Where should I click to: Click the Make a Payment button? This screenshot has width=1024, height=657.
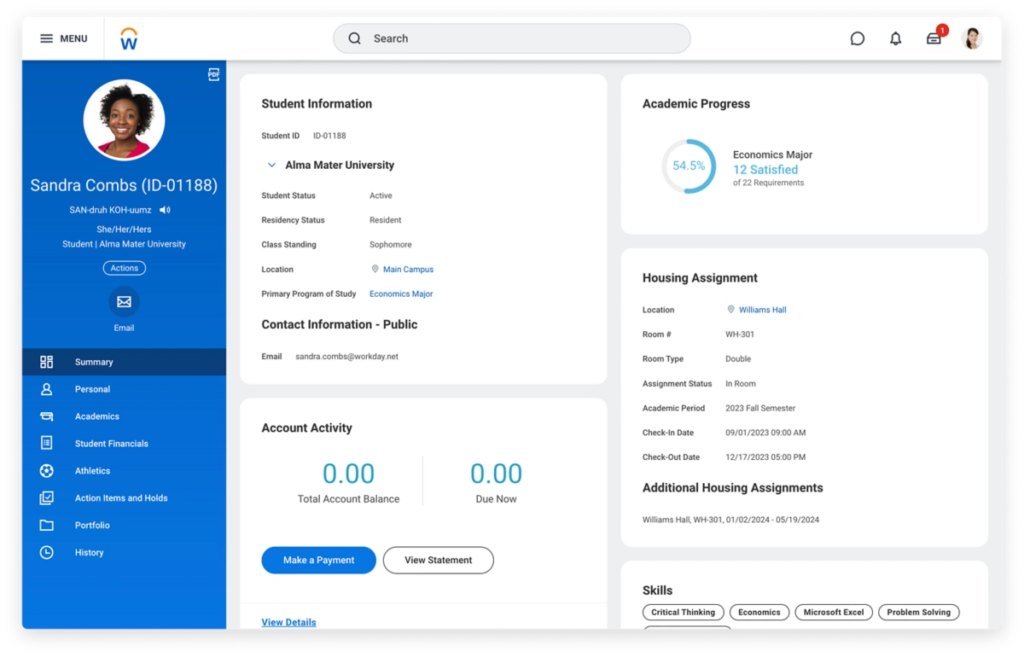[318, 560]
